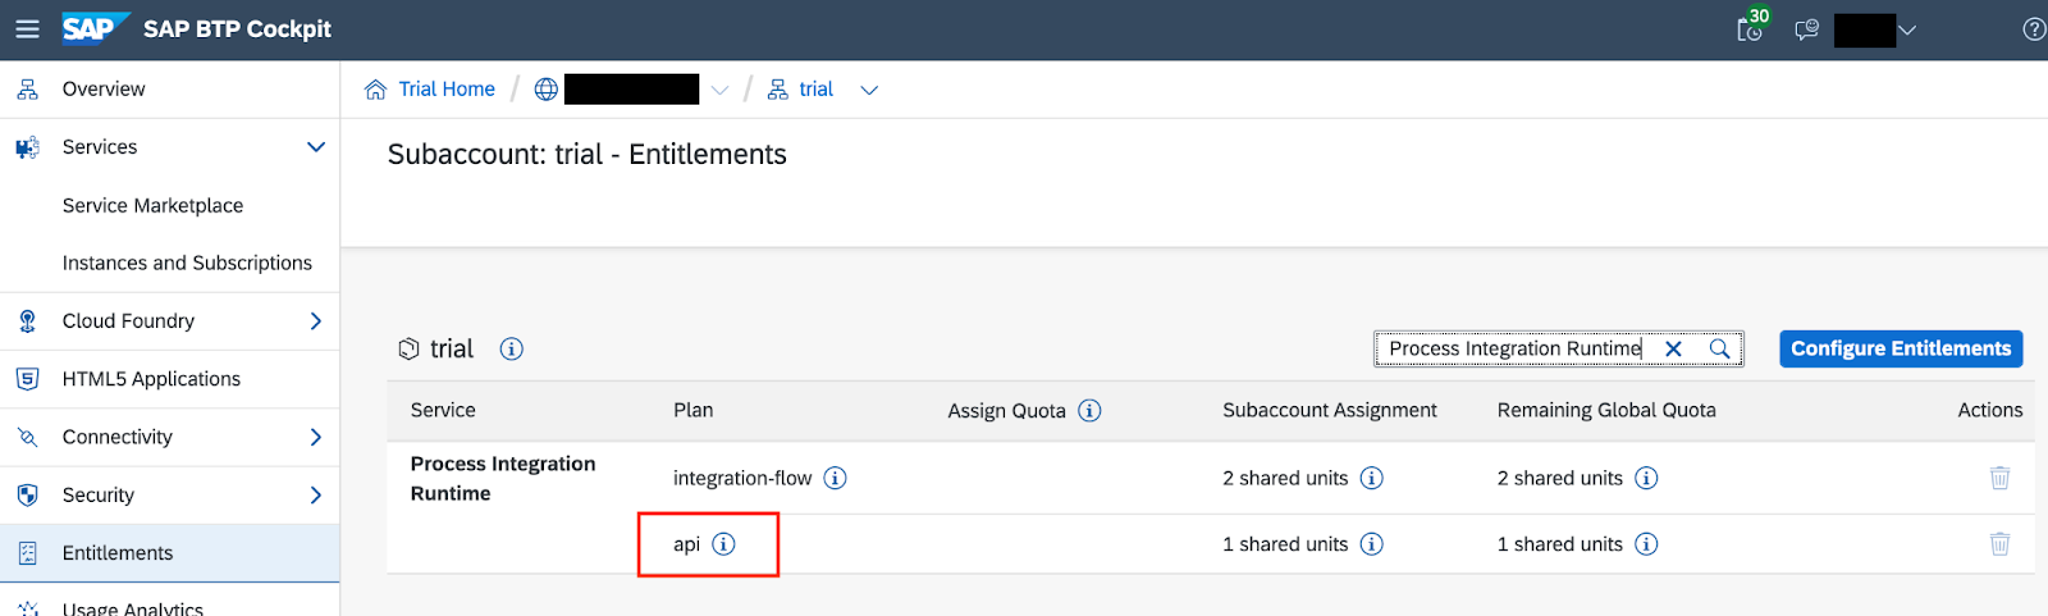Viewport: 2048px width, 616px height.
Task: Expand the Security navigation section
Action: click(316, 495)
